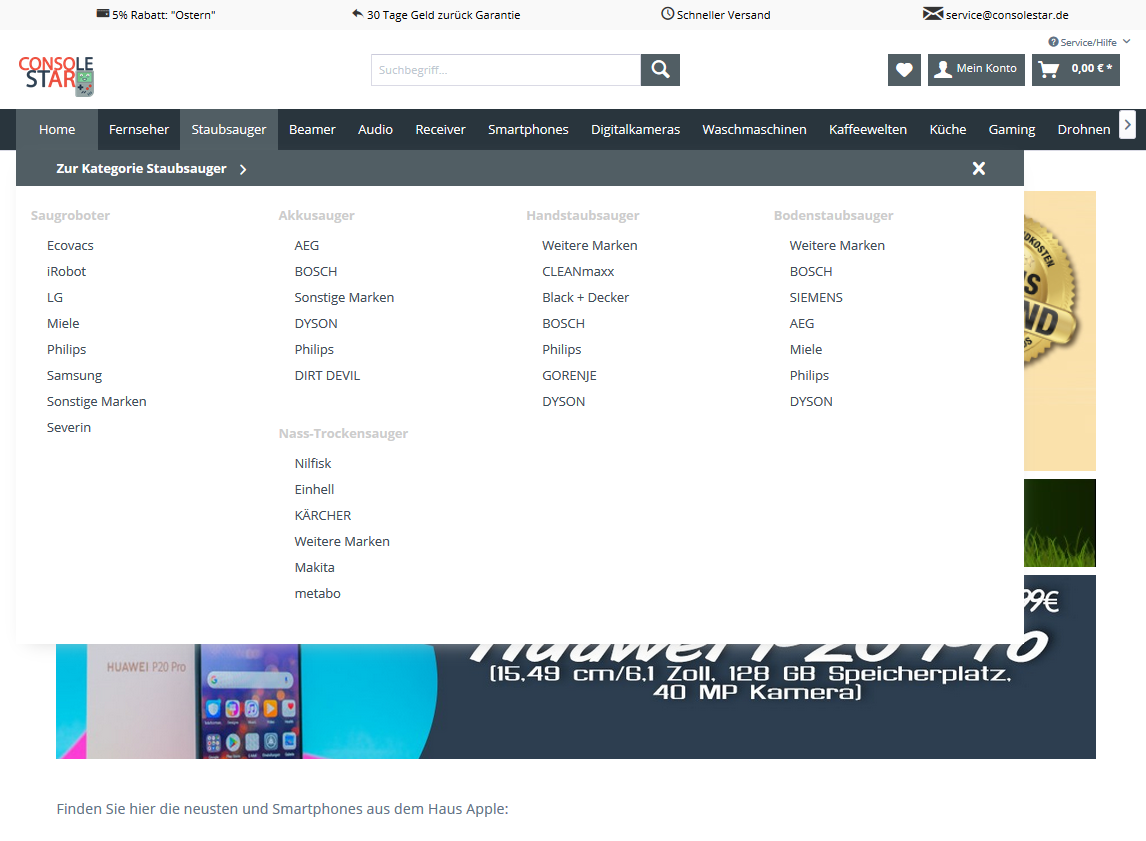Select Severin under Saugroboter
Viewport: 1146px width, 841px height.
pos(69,427)
